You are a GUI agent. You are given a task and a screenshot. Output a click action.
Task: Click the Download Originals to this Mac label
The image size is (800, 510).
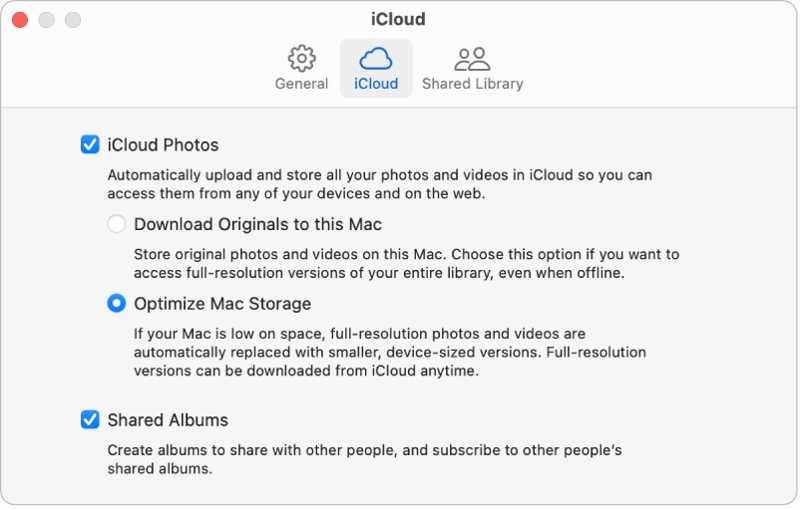258,225
